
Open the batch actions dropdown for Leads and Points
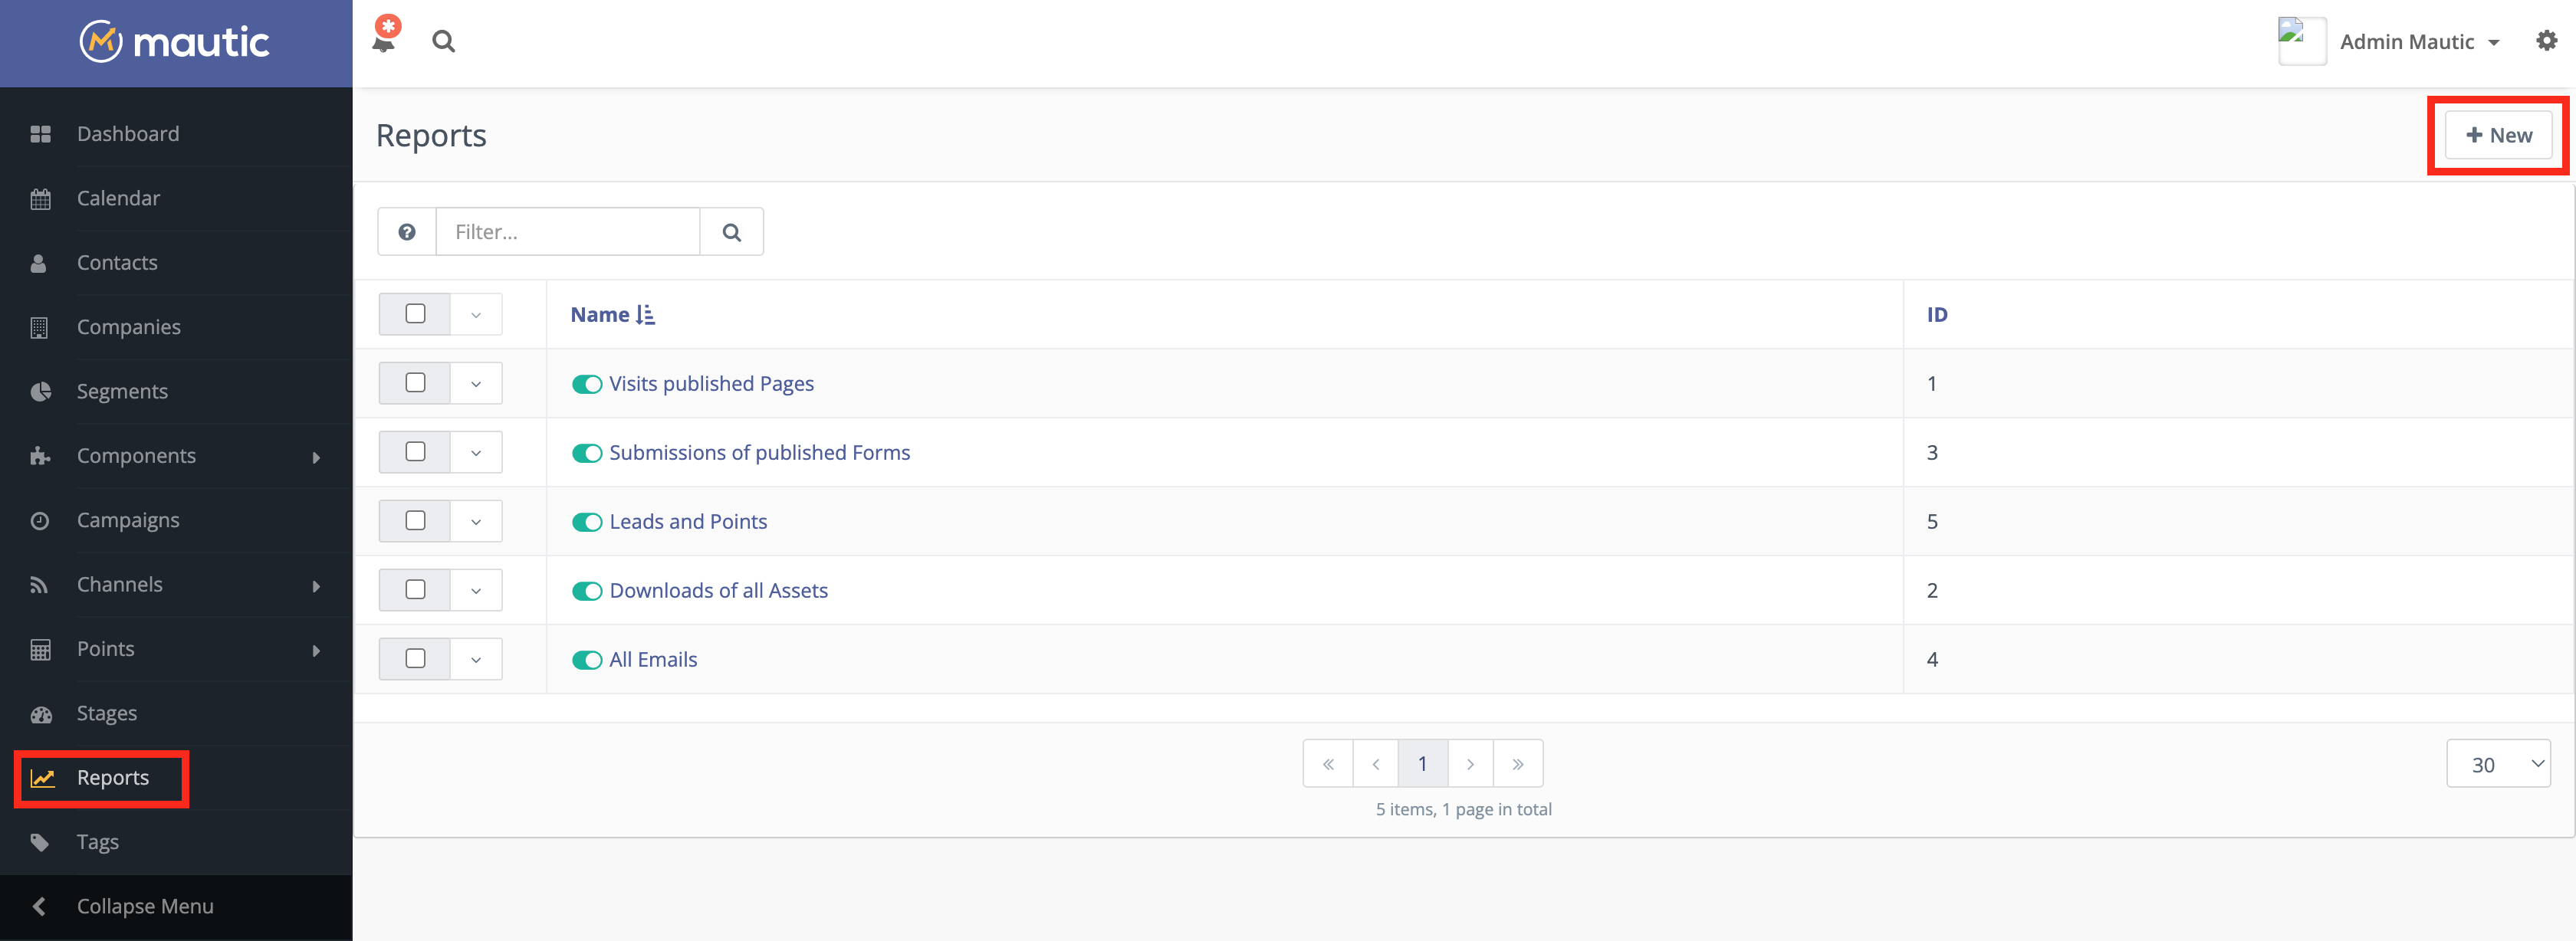476,521
